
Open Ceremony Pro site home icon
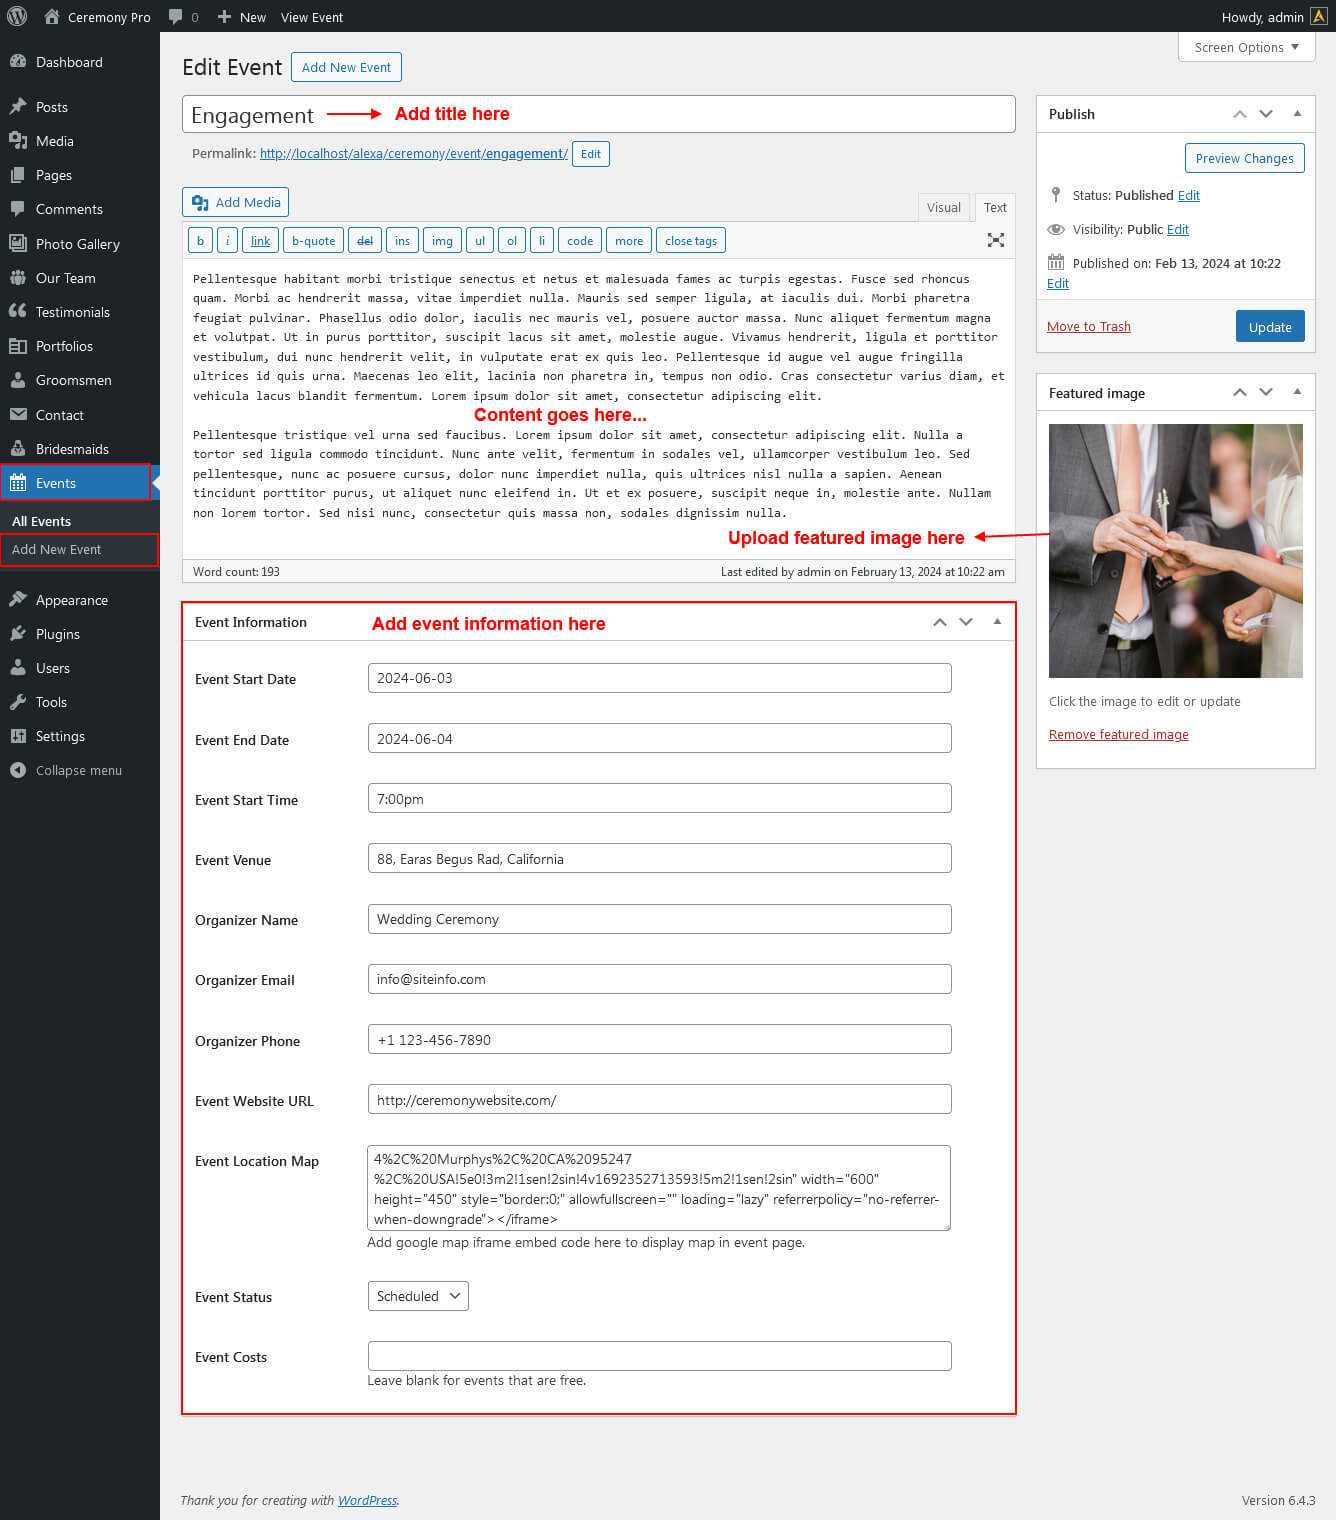[52, 17]
